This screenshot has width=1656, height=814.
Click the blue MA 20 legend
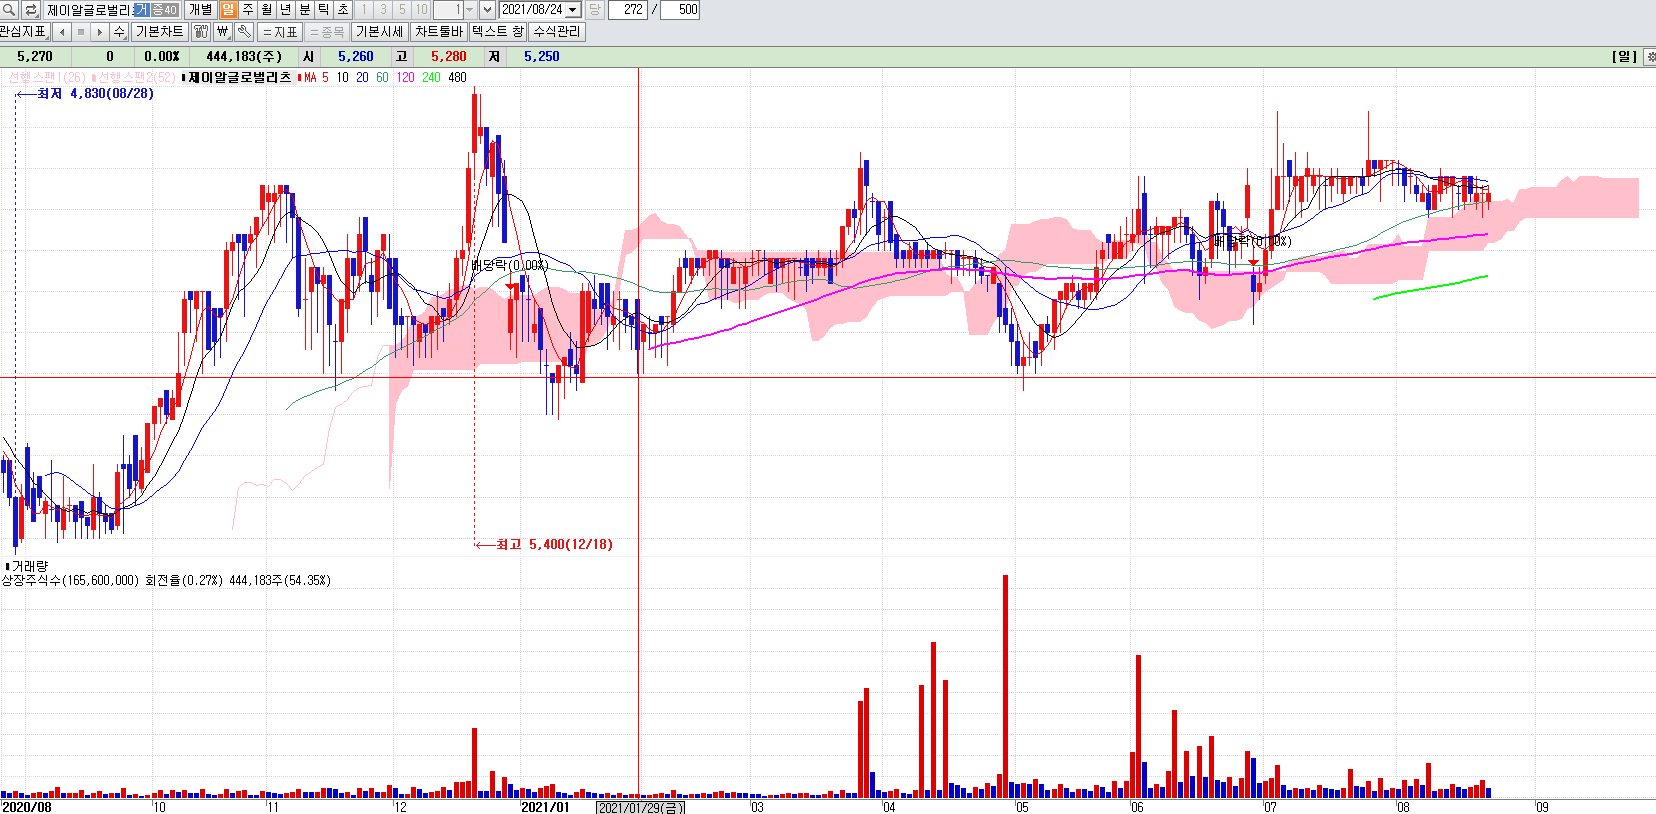pos(362,77)
